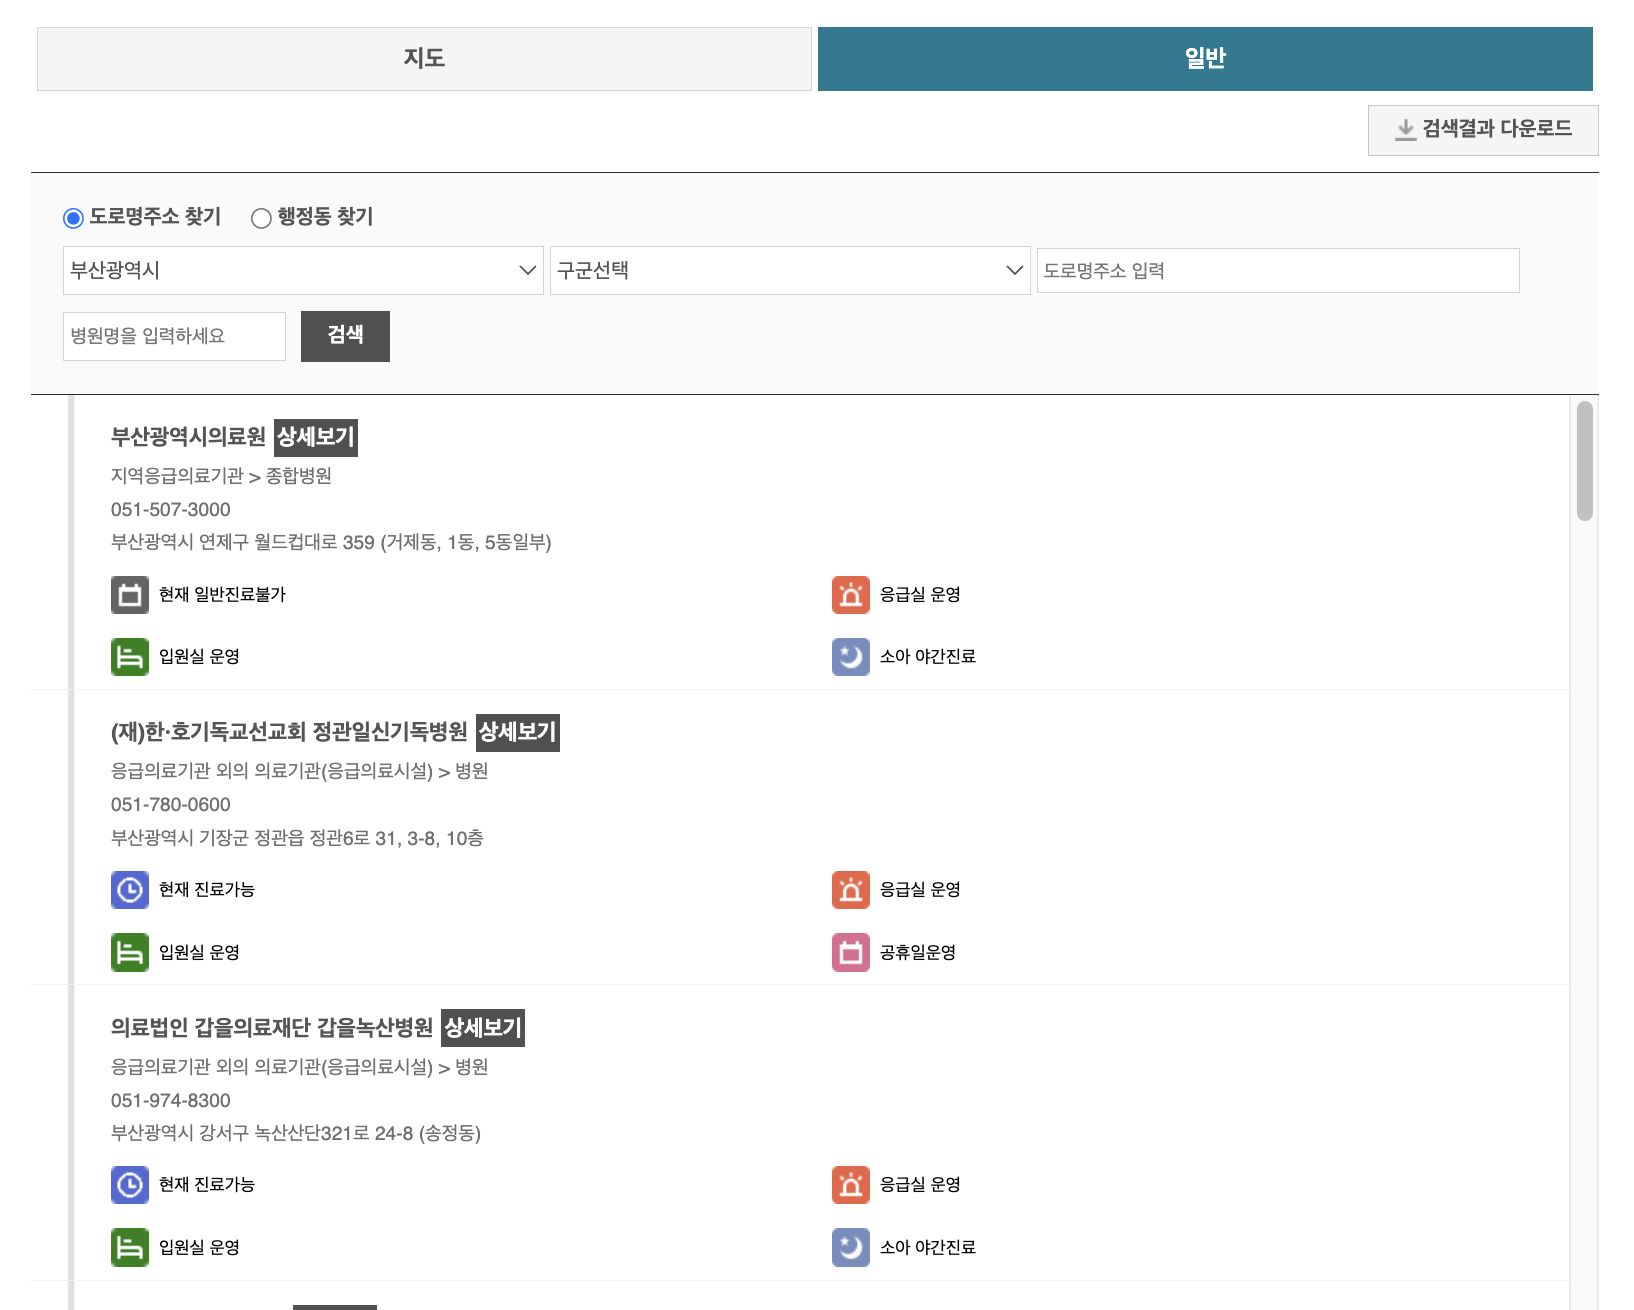This screenshot has width=1634, height=1310.
Task: Open the 구군선택 district dropdown
Action: click(790, 270)
